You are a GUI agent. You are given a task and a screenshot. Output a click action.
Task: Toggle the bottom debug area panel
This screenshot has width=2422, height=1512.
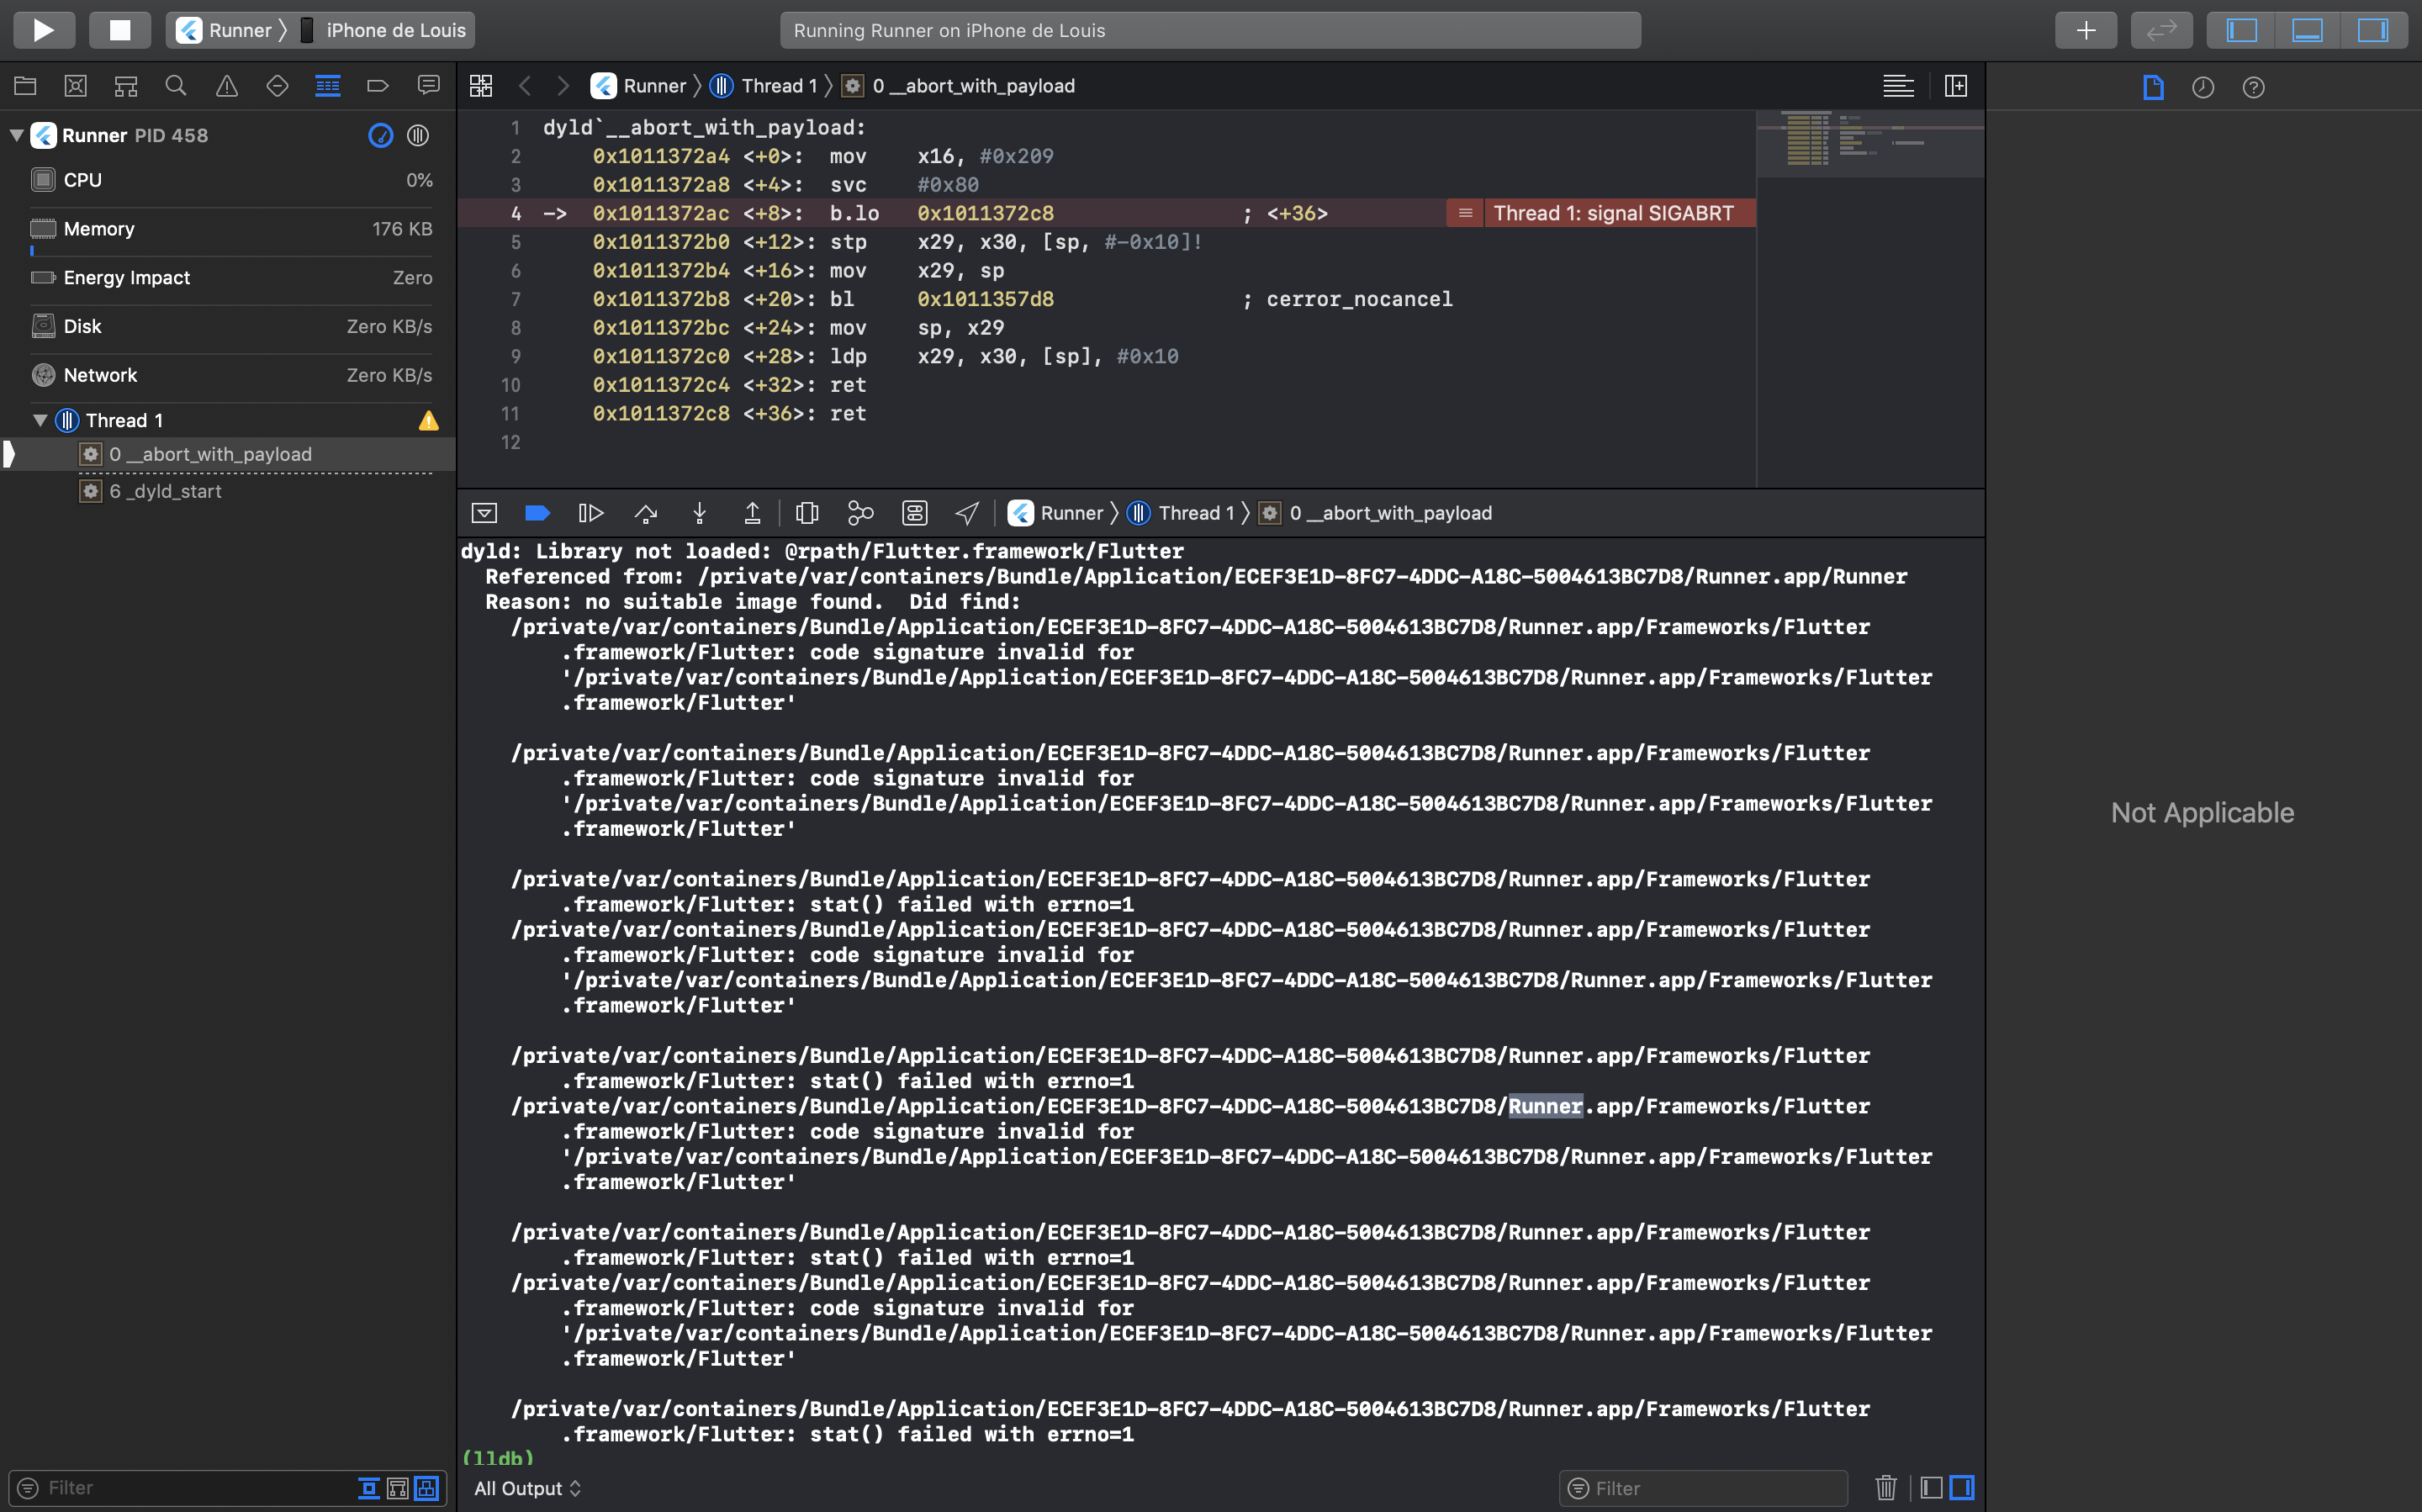coord(2307,30)
